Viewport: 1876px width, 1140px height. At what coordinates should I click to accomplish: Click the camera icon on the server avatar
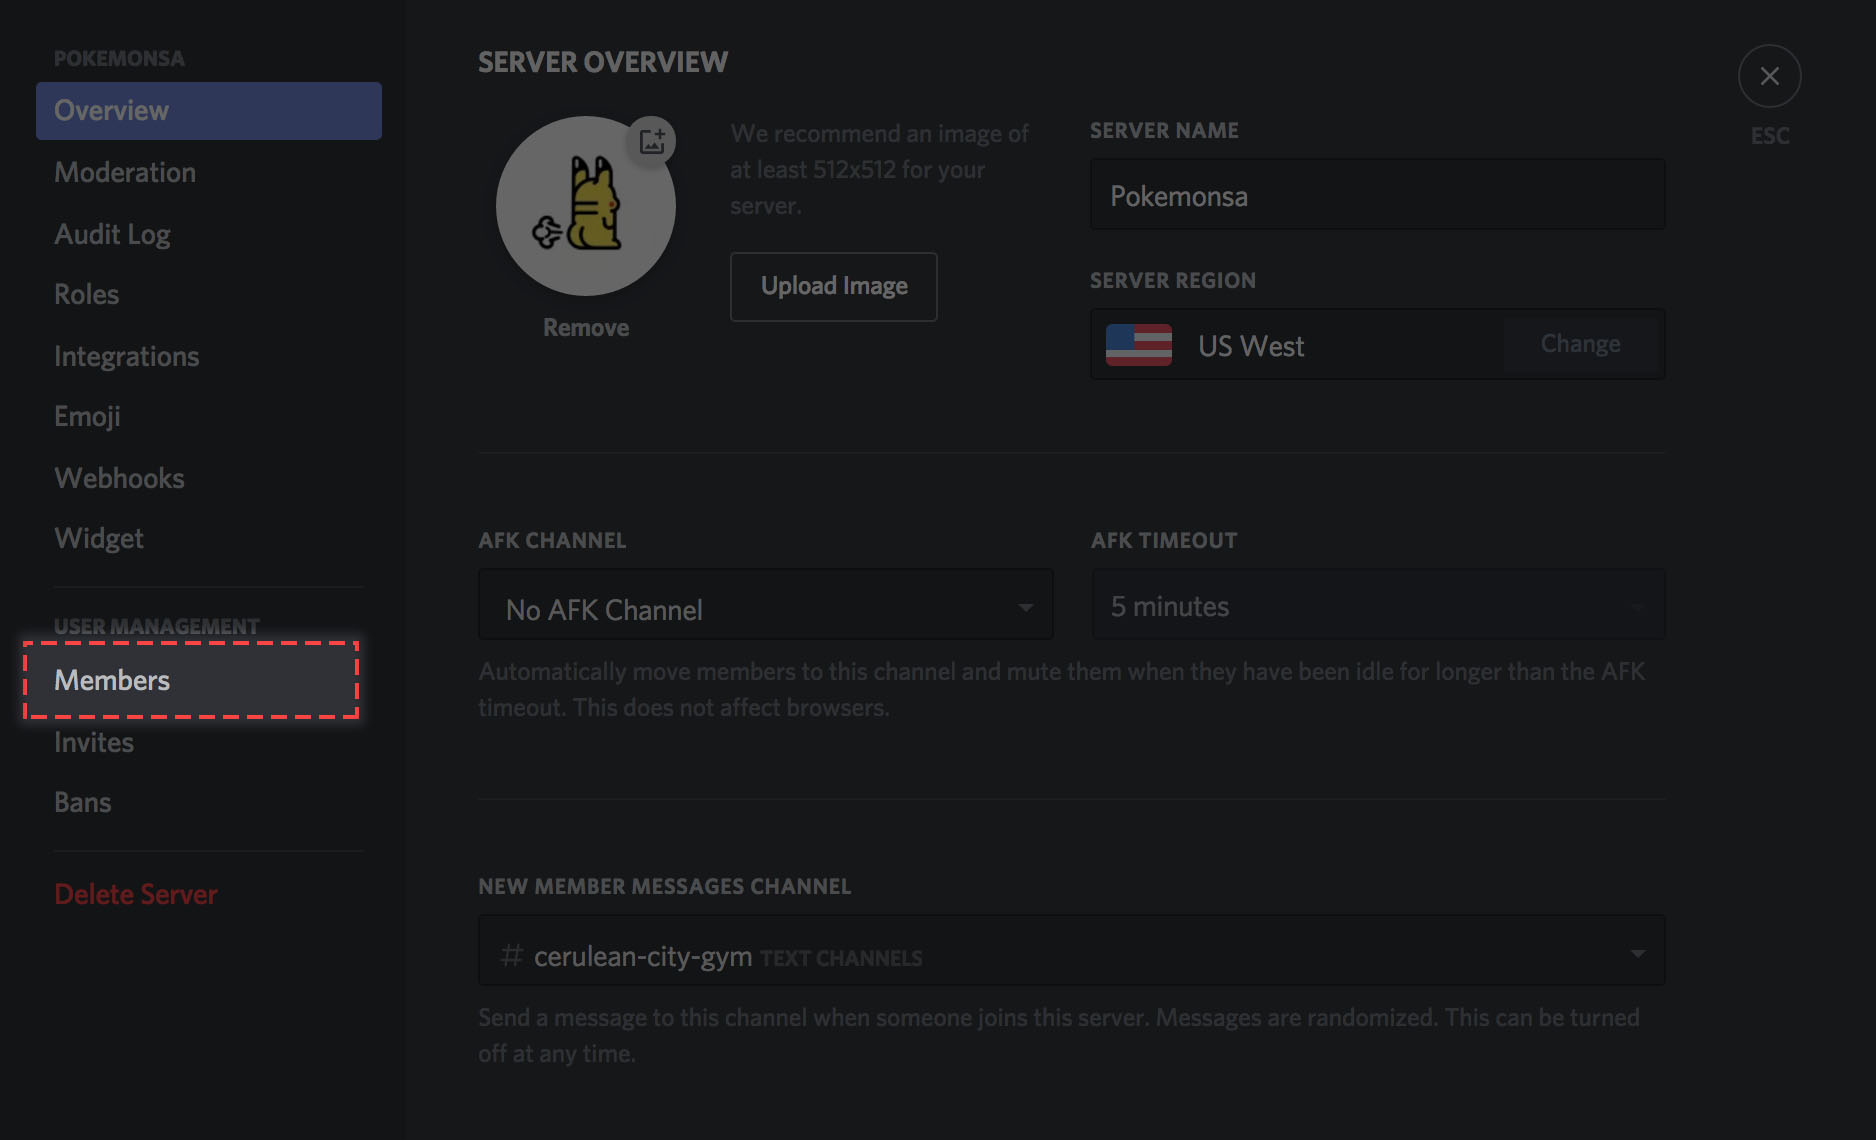653,141
